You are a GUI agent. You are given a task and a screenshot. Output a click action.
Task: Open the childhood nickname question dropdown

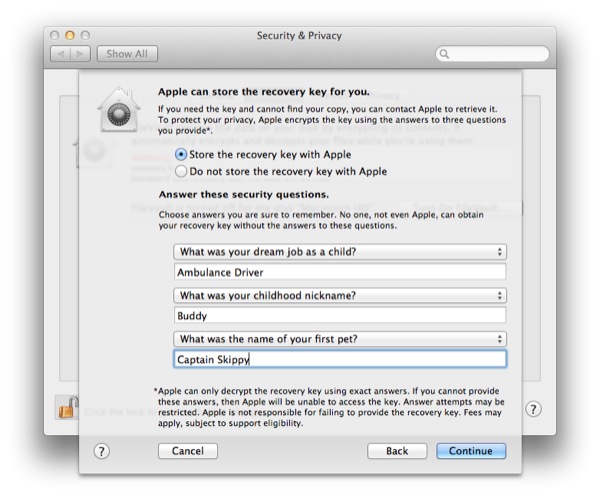pyautogui.click(x=340, y=295)
